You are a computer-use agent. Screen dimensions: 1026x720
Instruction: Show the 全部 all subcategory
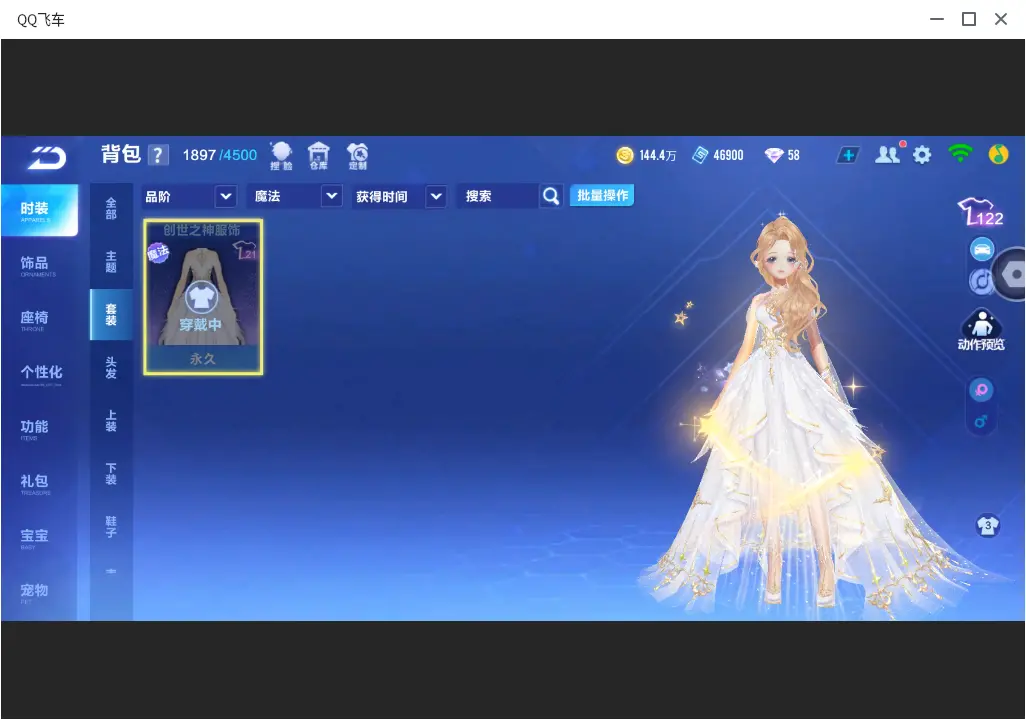click(111, 209)
